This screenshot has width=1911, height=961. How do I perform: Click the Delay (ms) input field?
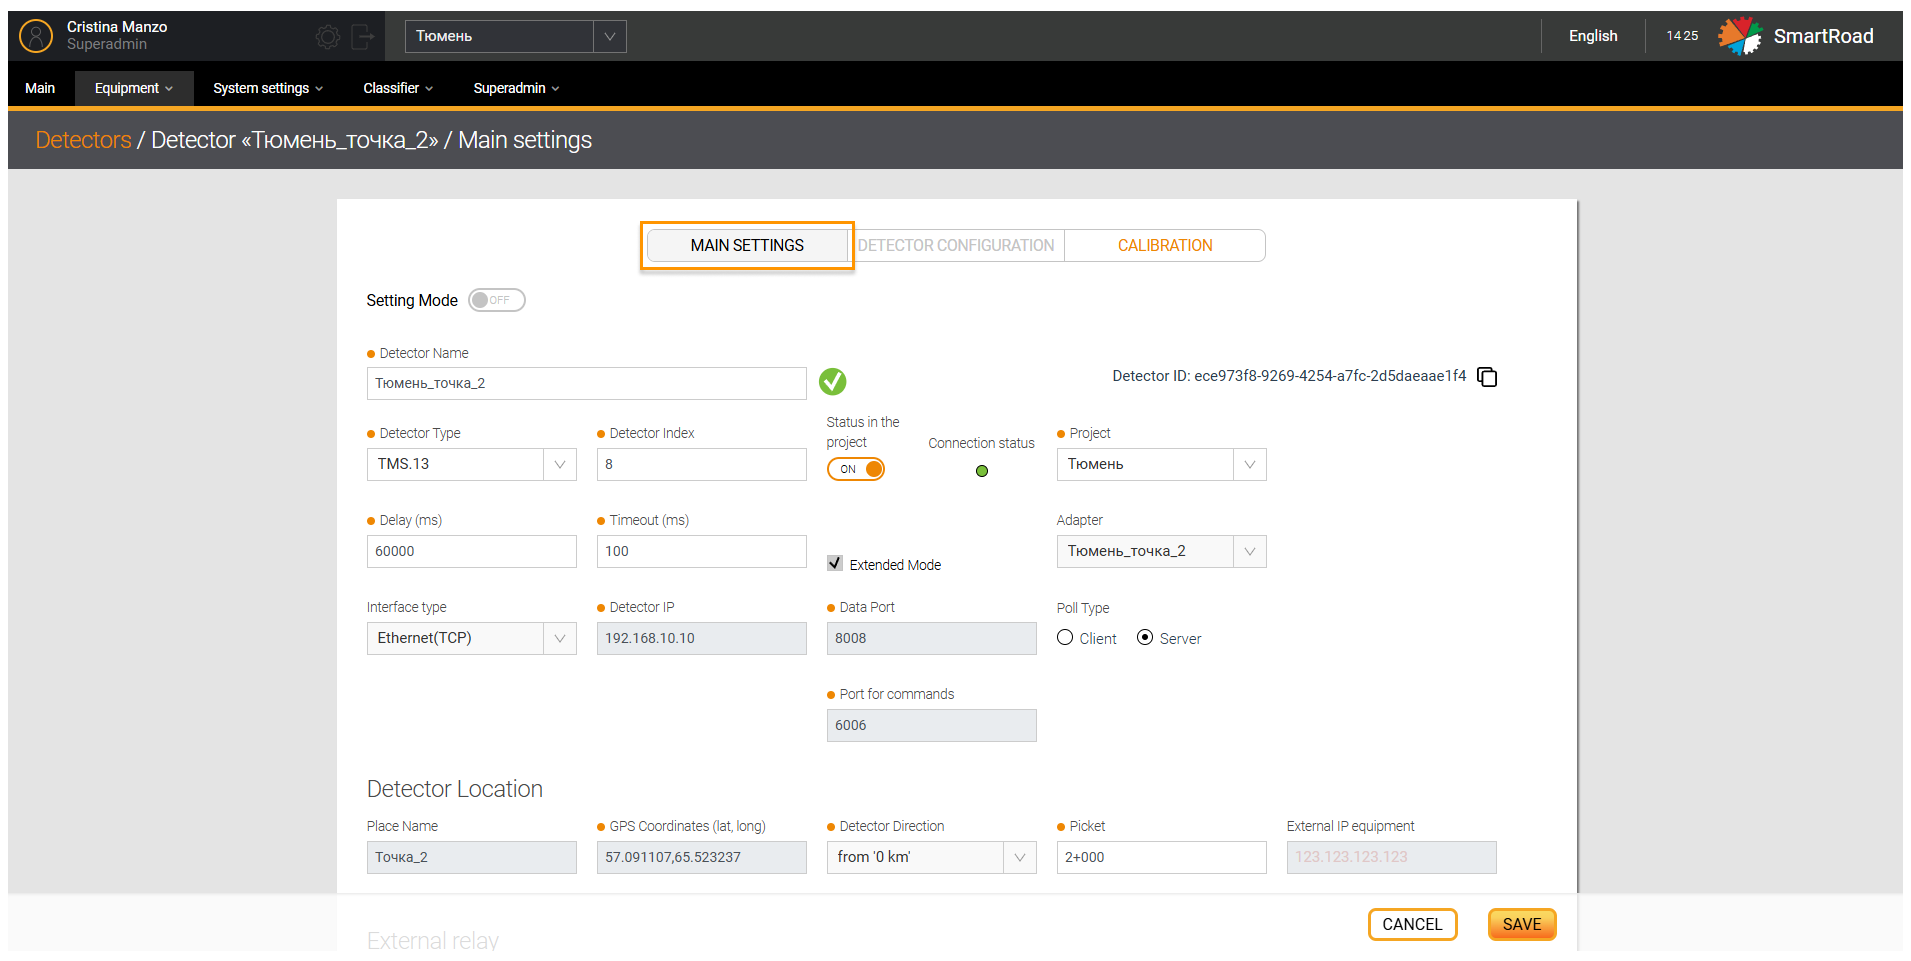pyautogui.click(x=472, y=551)
